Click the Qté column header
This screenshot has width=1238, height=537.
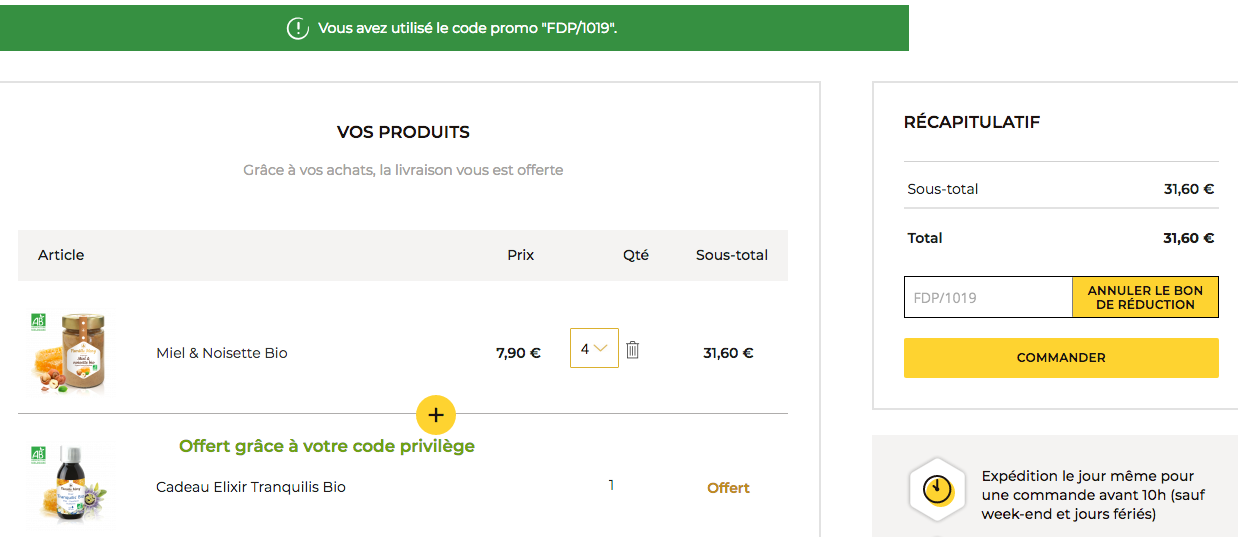click(x=635, y=255)
